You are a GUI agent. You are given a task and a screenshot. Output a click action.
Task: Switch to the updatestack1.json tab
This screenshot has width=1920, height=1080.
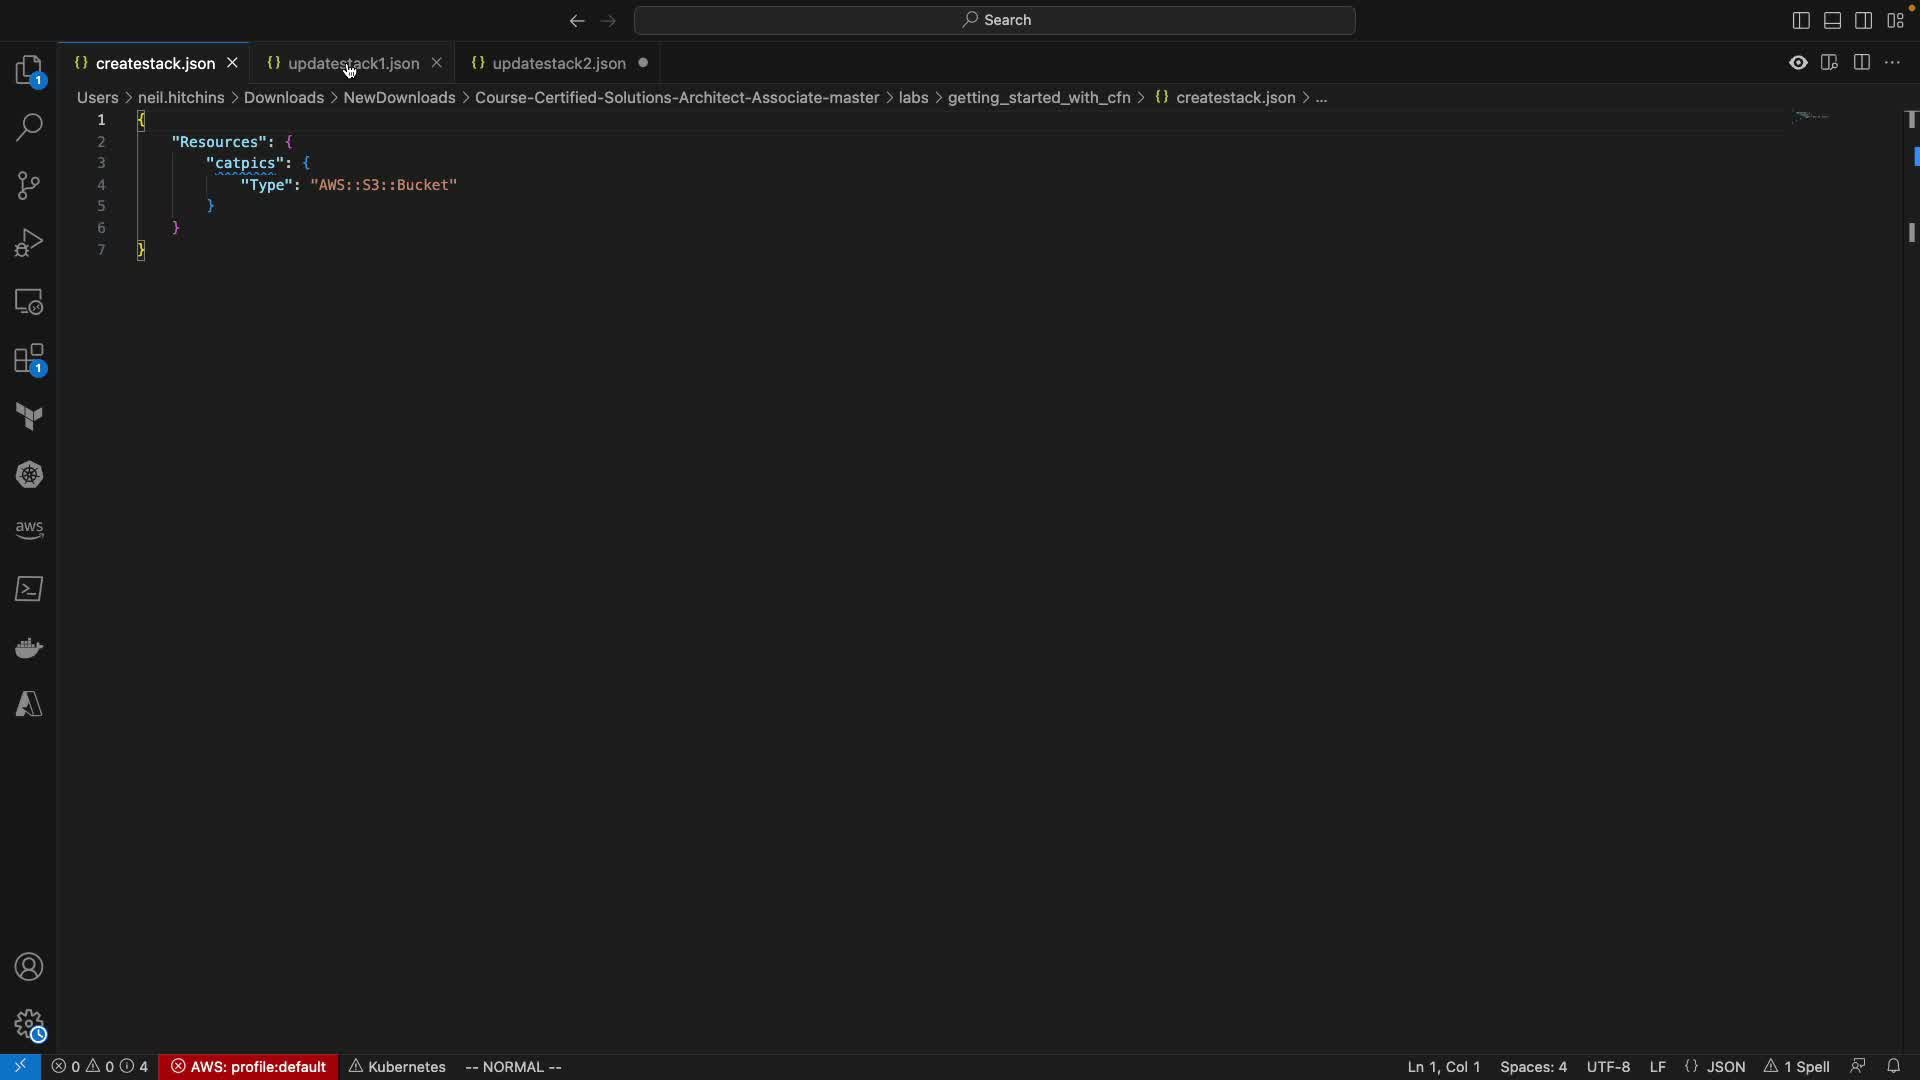(x=353, y=63)
